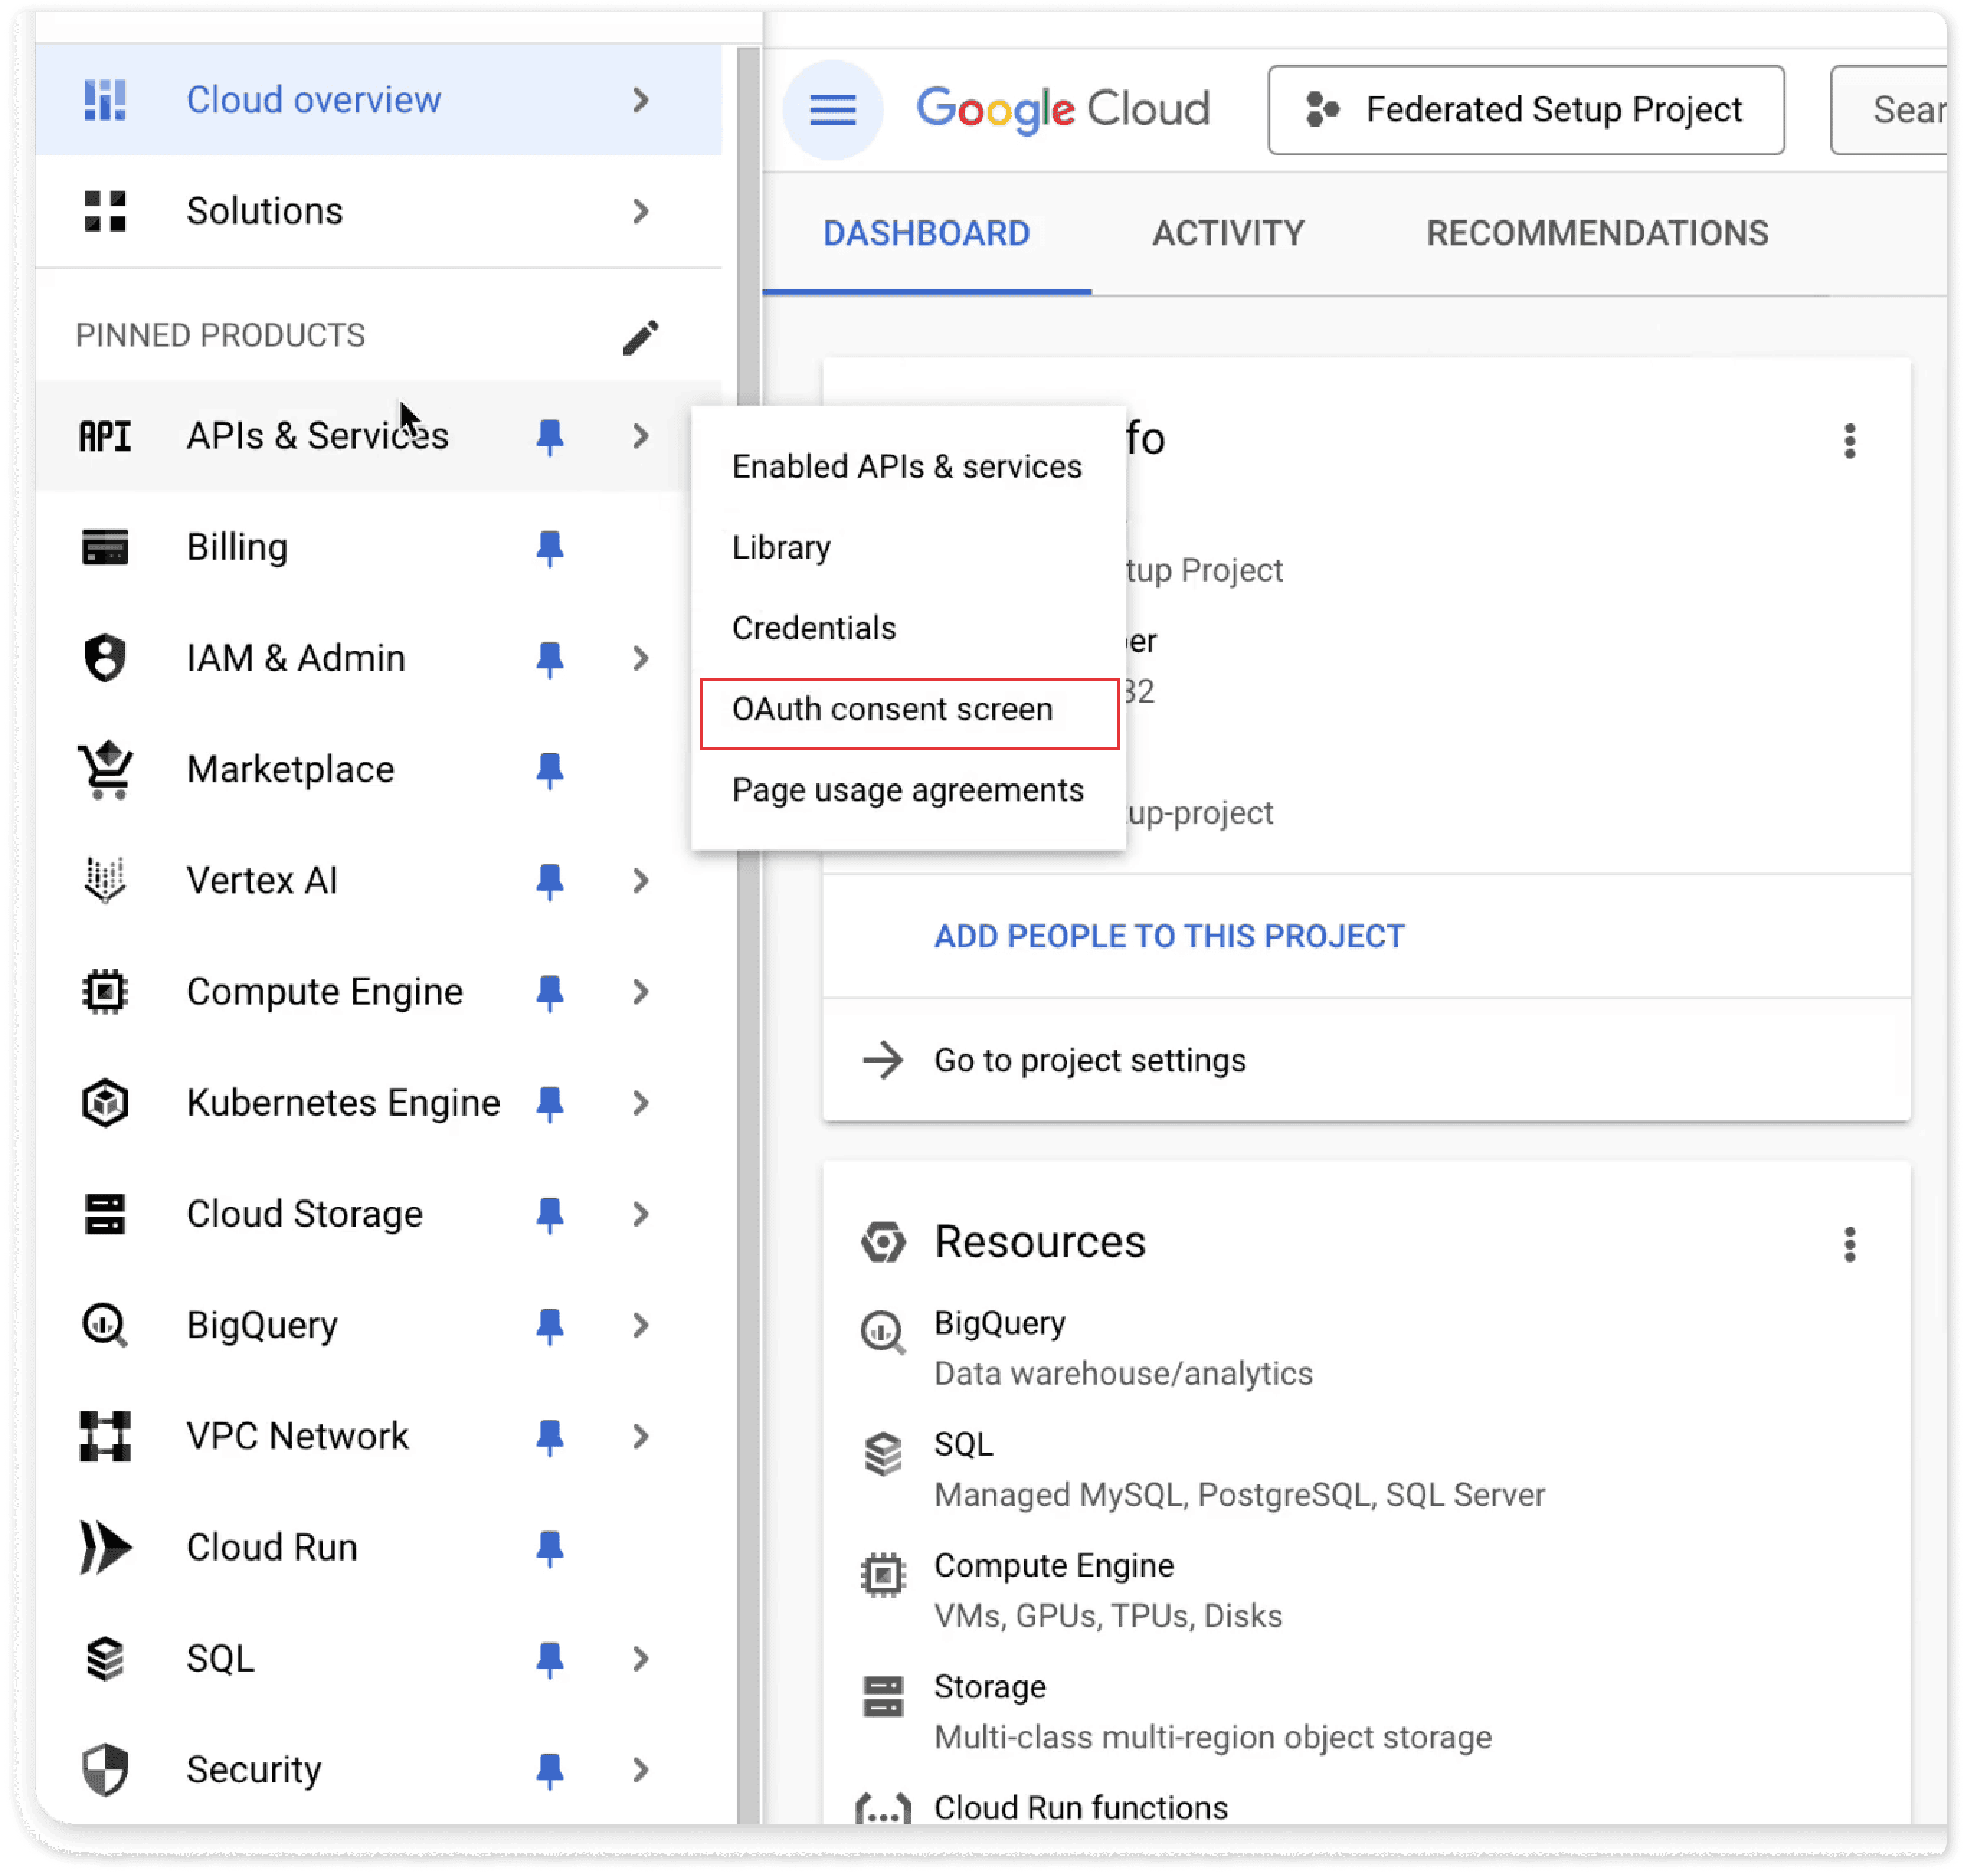Open Resources card three-dot menu

[x=1849, y=1245]
